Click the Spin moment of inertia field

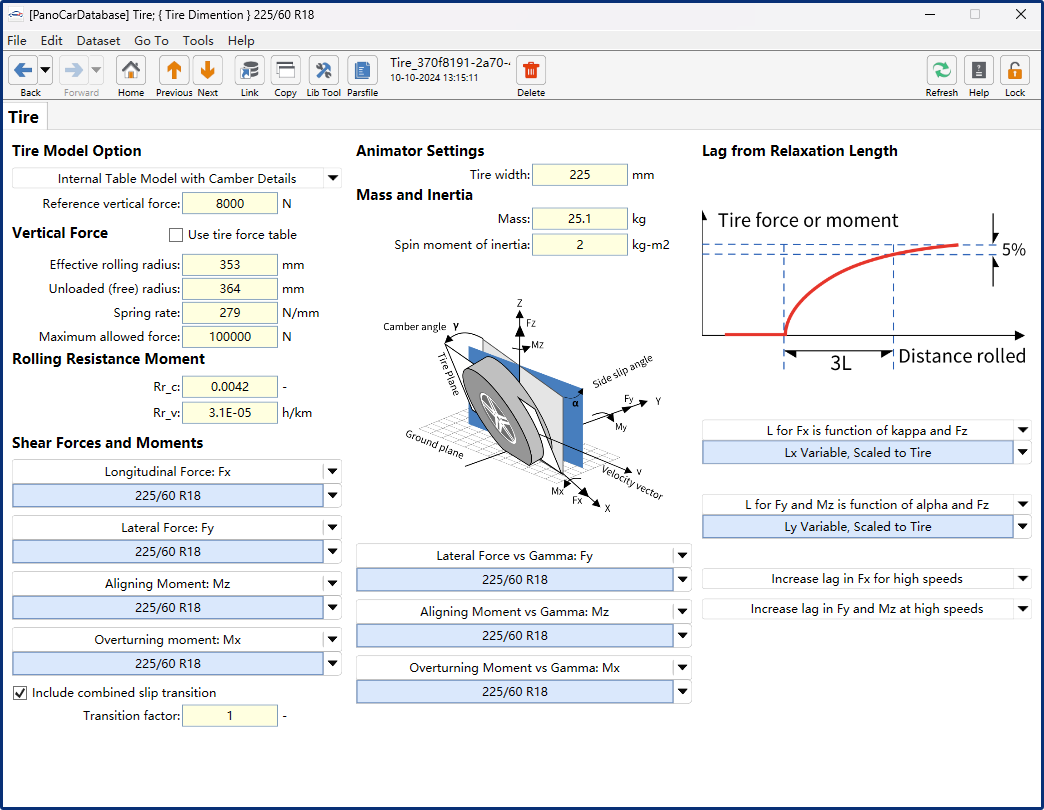[579, 245]
